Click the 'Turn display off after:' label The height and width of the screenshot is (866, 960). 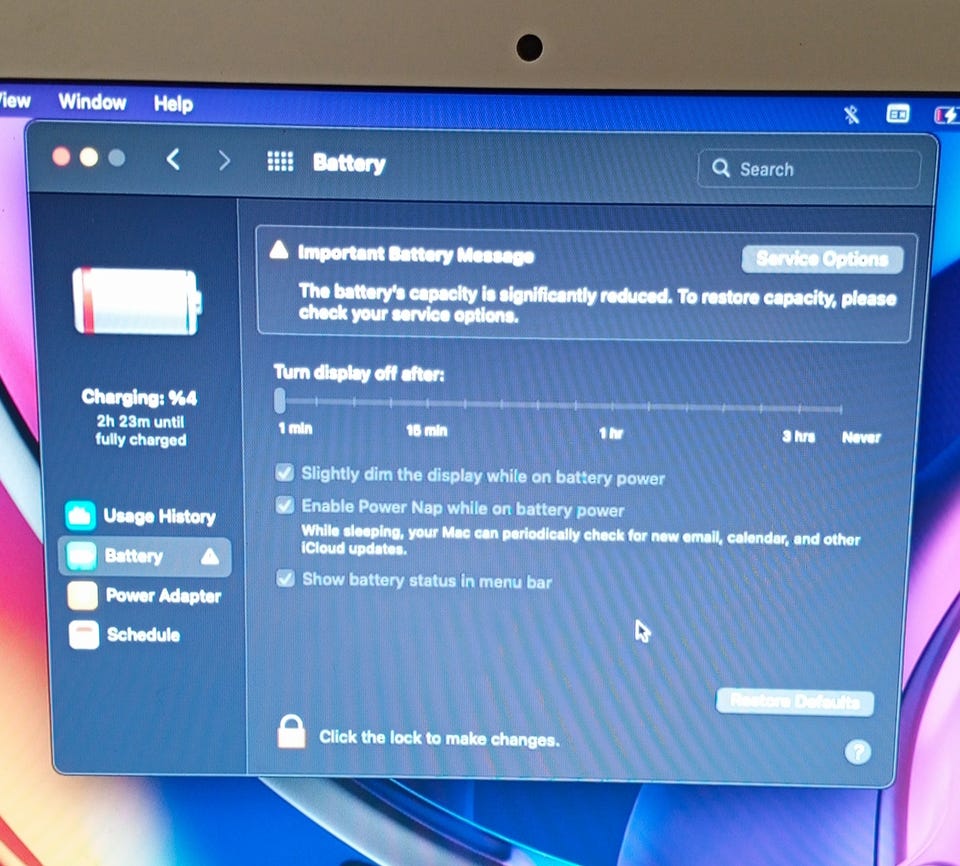(359, 373)
